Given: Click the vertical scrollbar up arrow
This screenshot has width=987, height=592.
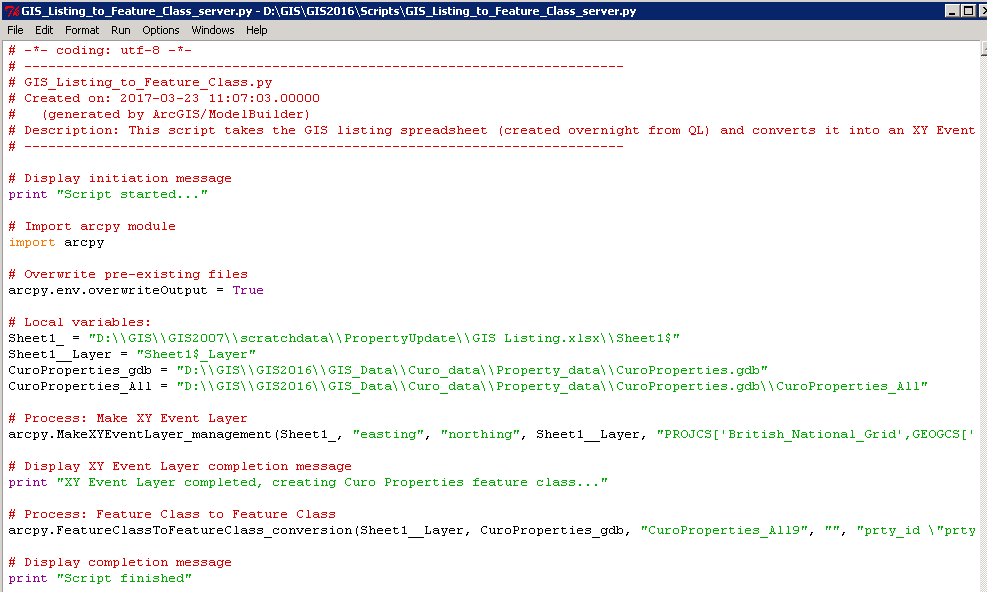Looking at the screenshot, I should click(983, 49).
